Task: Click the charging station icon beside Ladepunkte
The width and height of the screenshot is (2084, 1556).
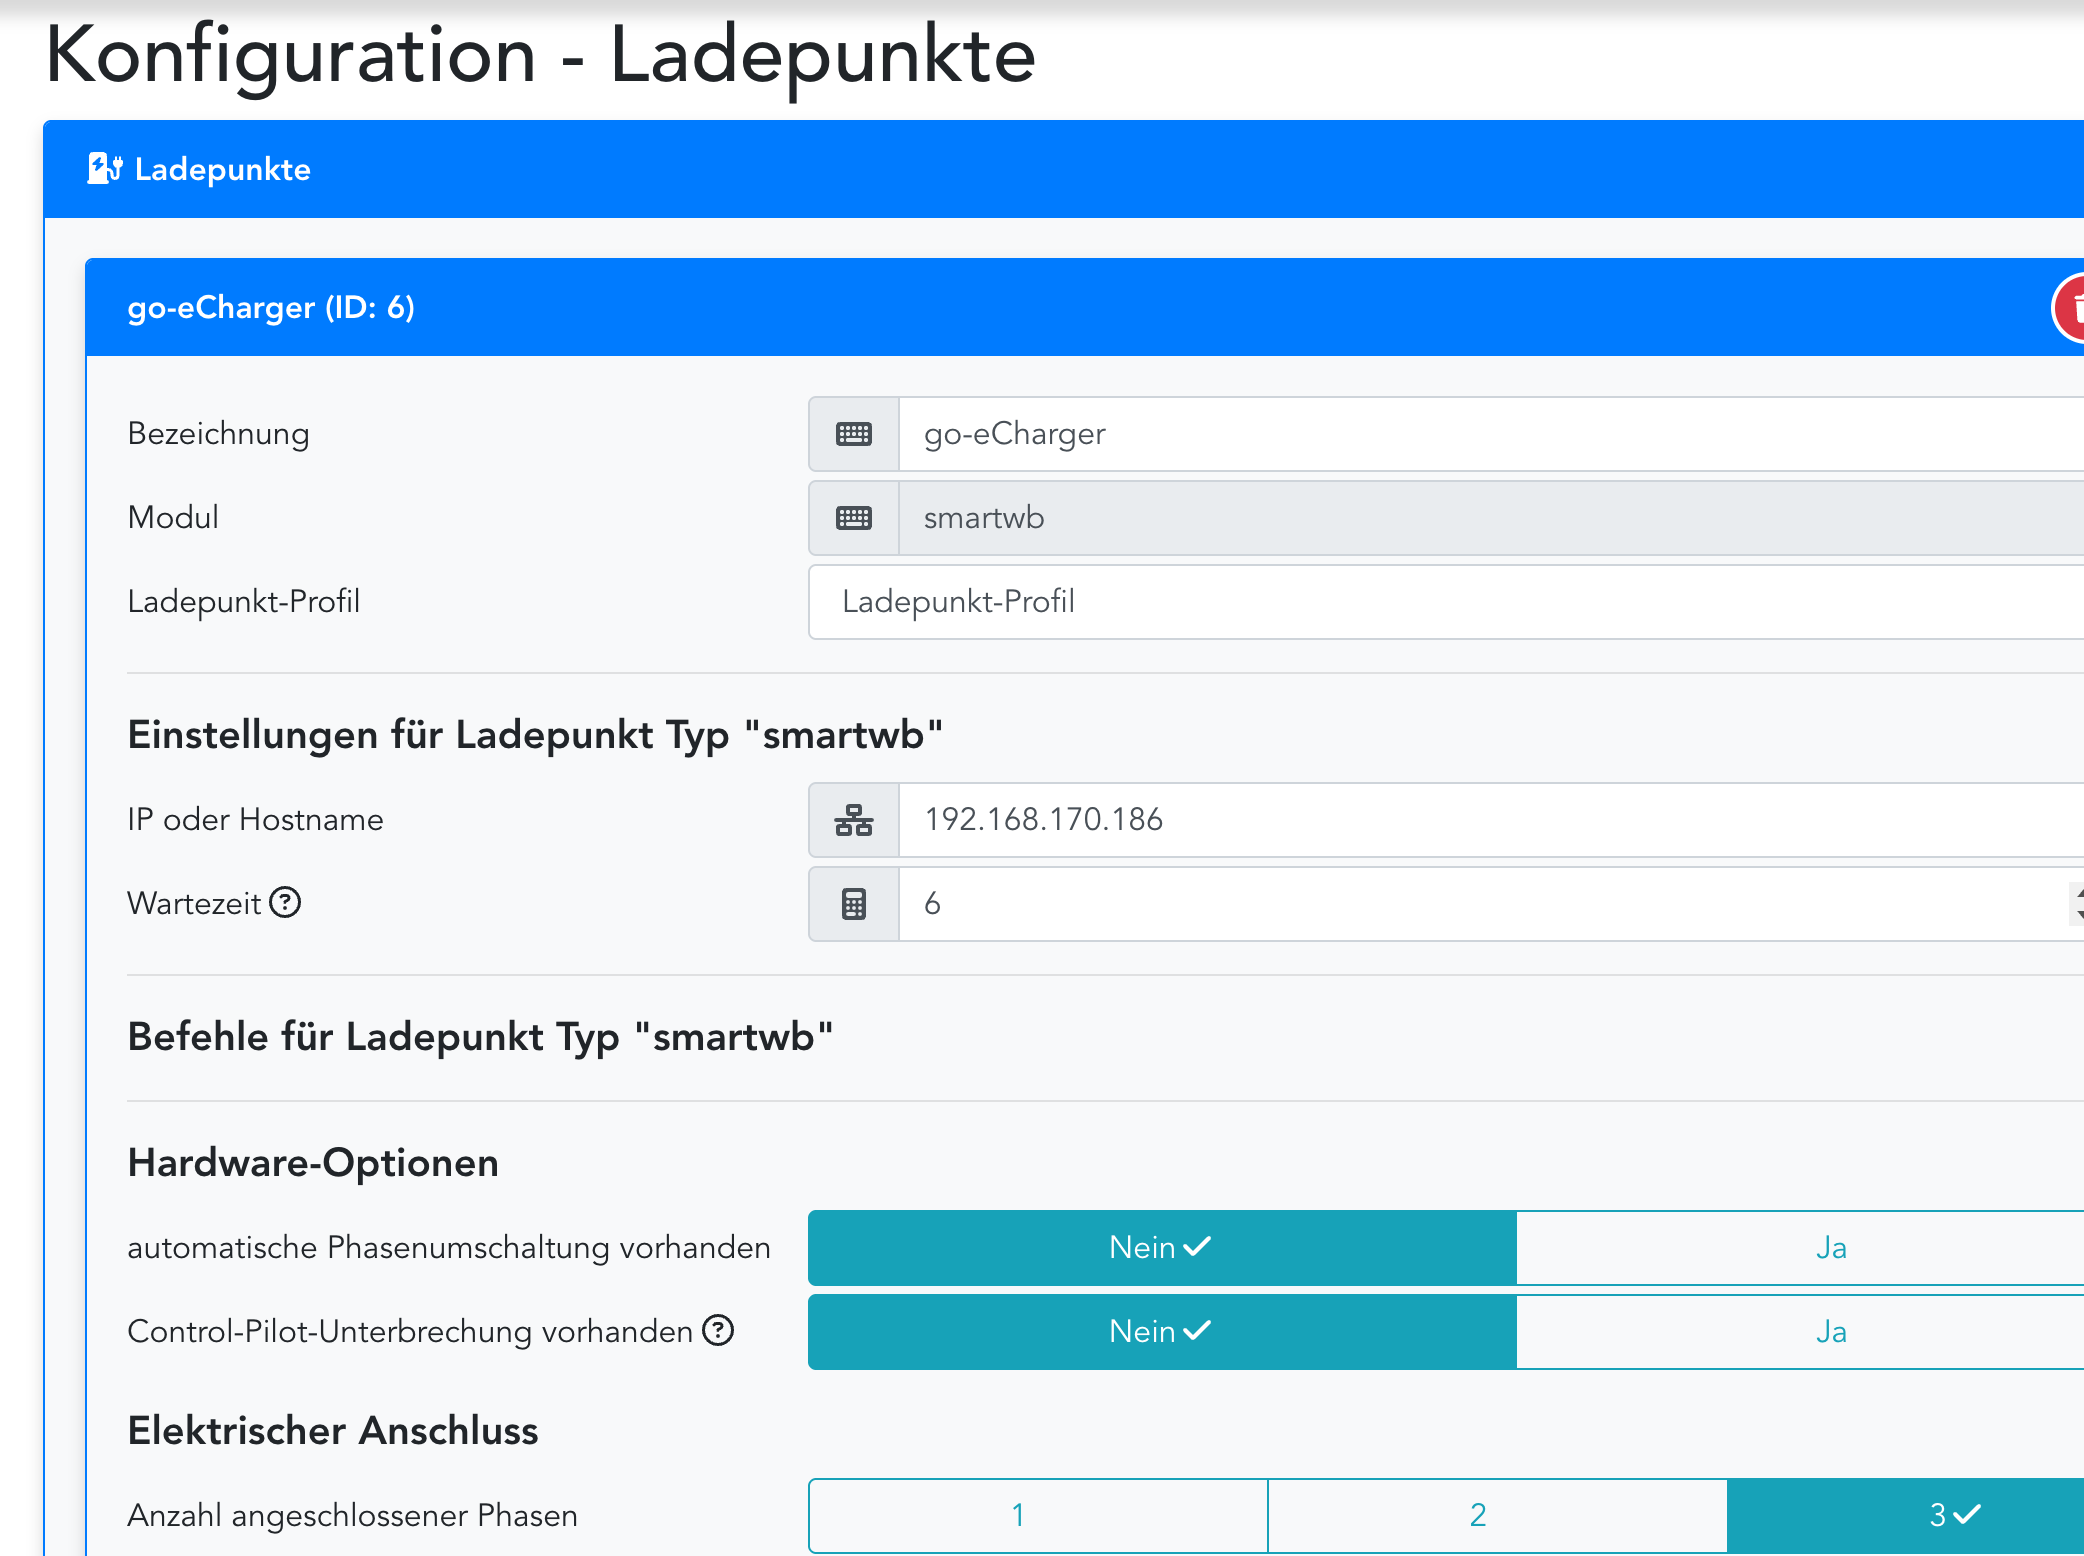Action: (x=104, y=169)
